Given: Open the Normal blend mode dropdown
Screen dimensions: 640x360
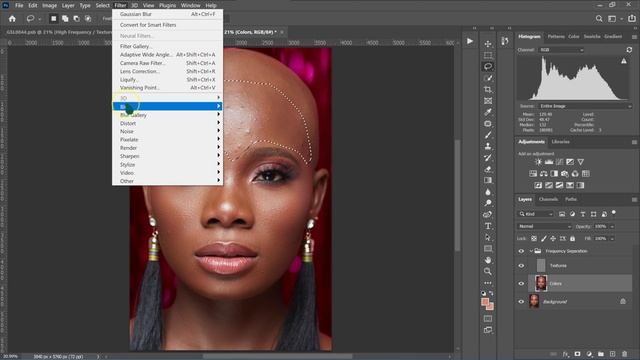Looking at the screenshot, I should (544, 226).
